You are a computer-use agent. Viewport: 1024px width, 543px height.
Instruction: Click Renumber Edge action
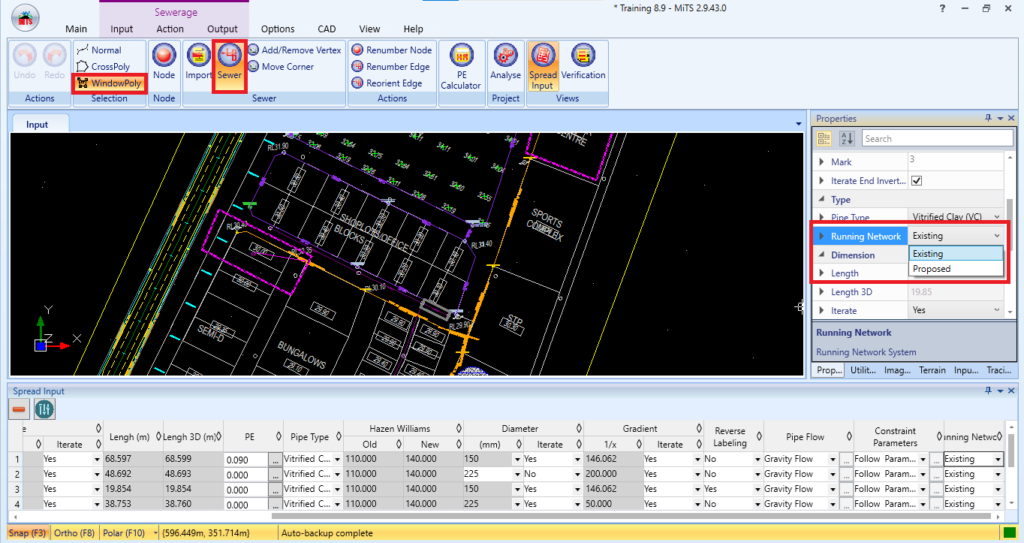[x=391, y=67]
